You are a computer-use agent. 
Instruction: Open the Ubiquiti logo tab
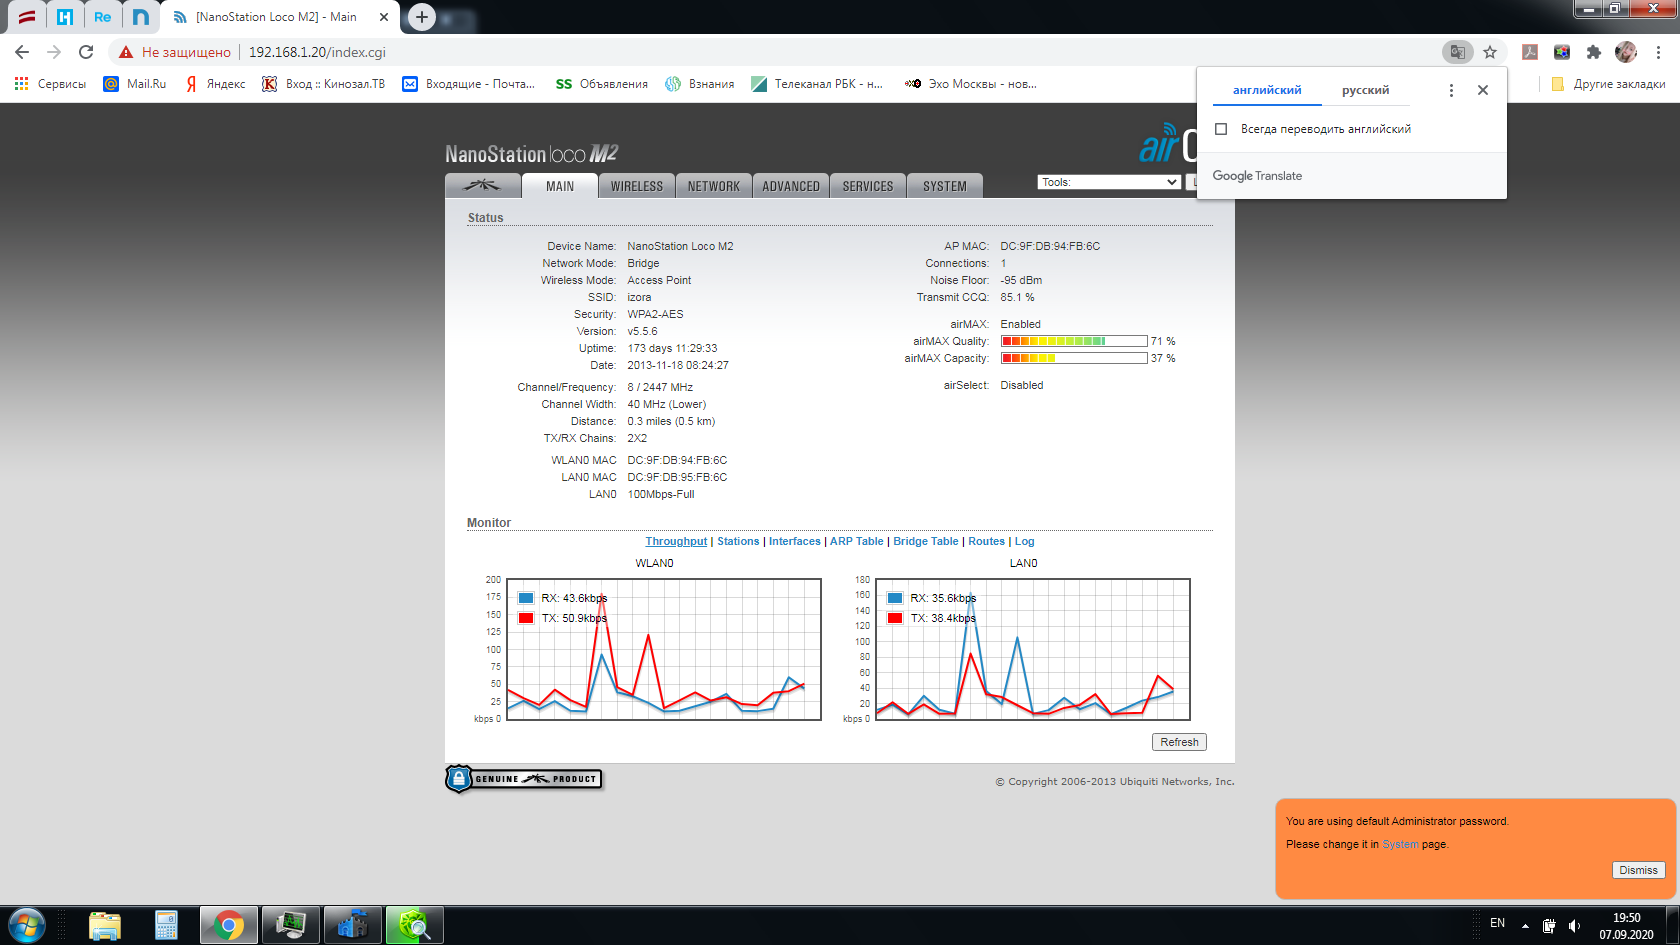[x=483, y=186]
